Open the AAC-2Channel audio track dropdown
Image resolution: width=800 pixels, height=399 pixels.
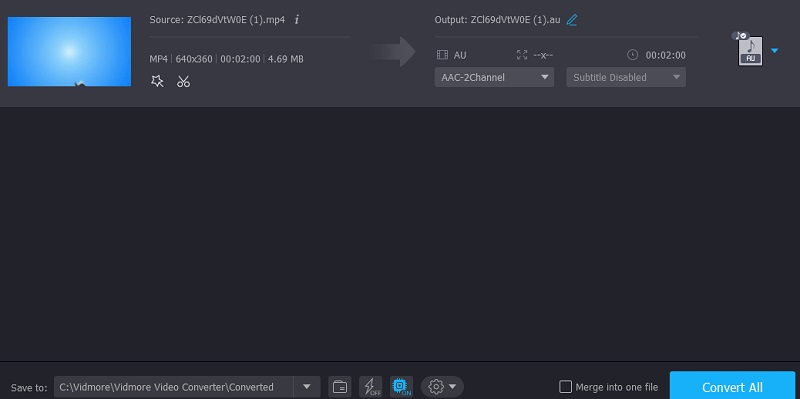[x=494, y=77]
